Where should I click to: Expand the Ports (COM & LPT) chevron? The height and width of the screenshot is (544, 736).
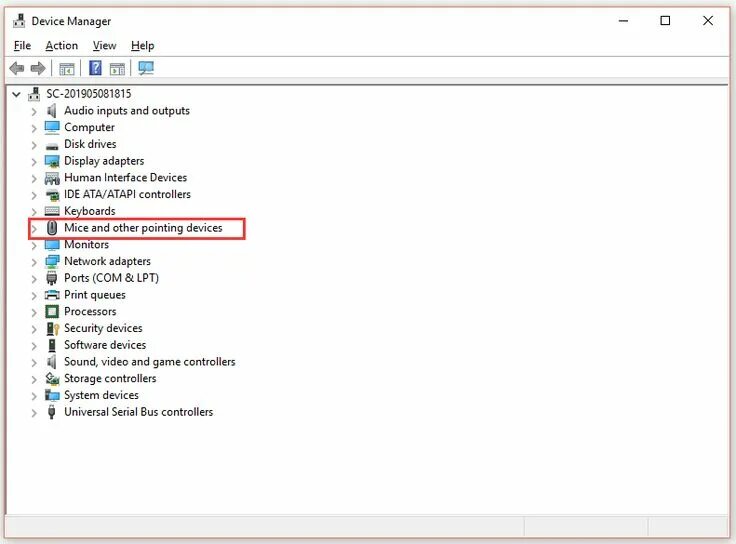[x=34, y=279]
